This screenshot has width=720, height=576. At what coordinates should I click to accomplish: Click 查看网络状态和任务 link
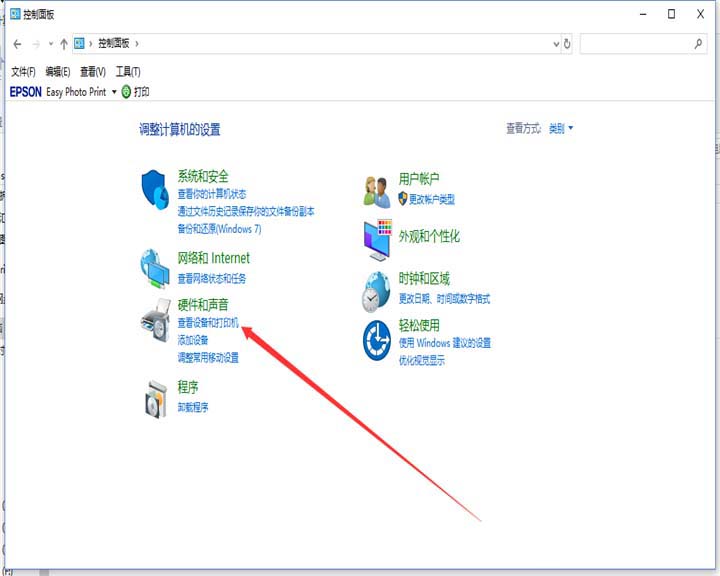(212, 278)
